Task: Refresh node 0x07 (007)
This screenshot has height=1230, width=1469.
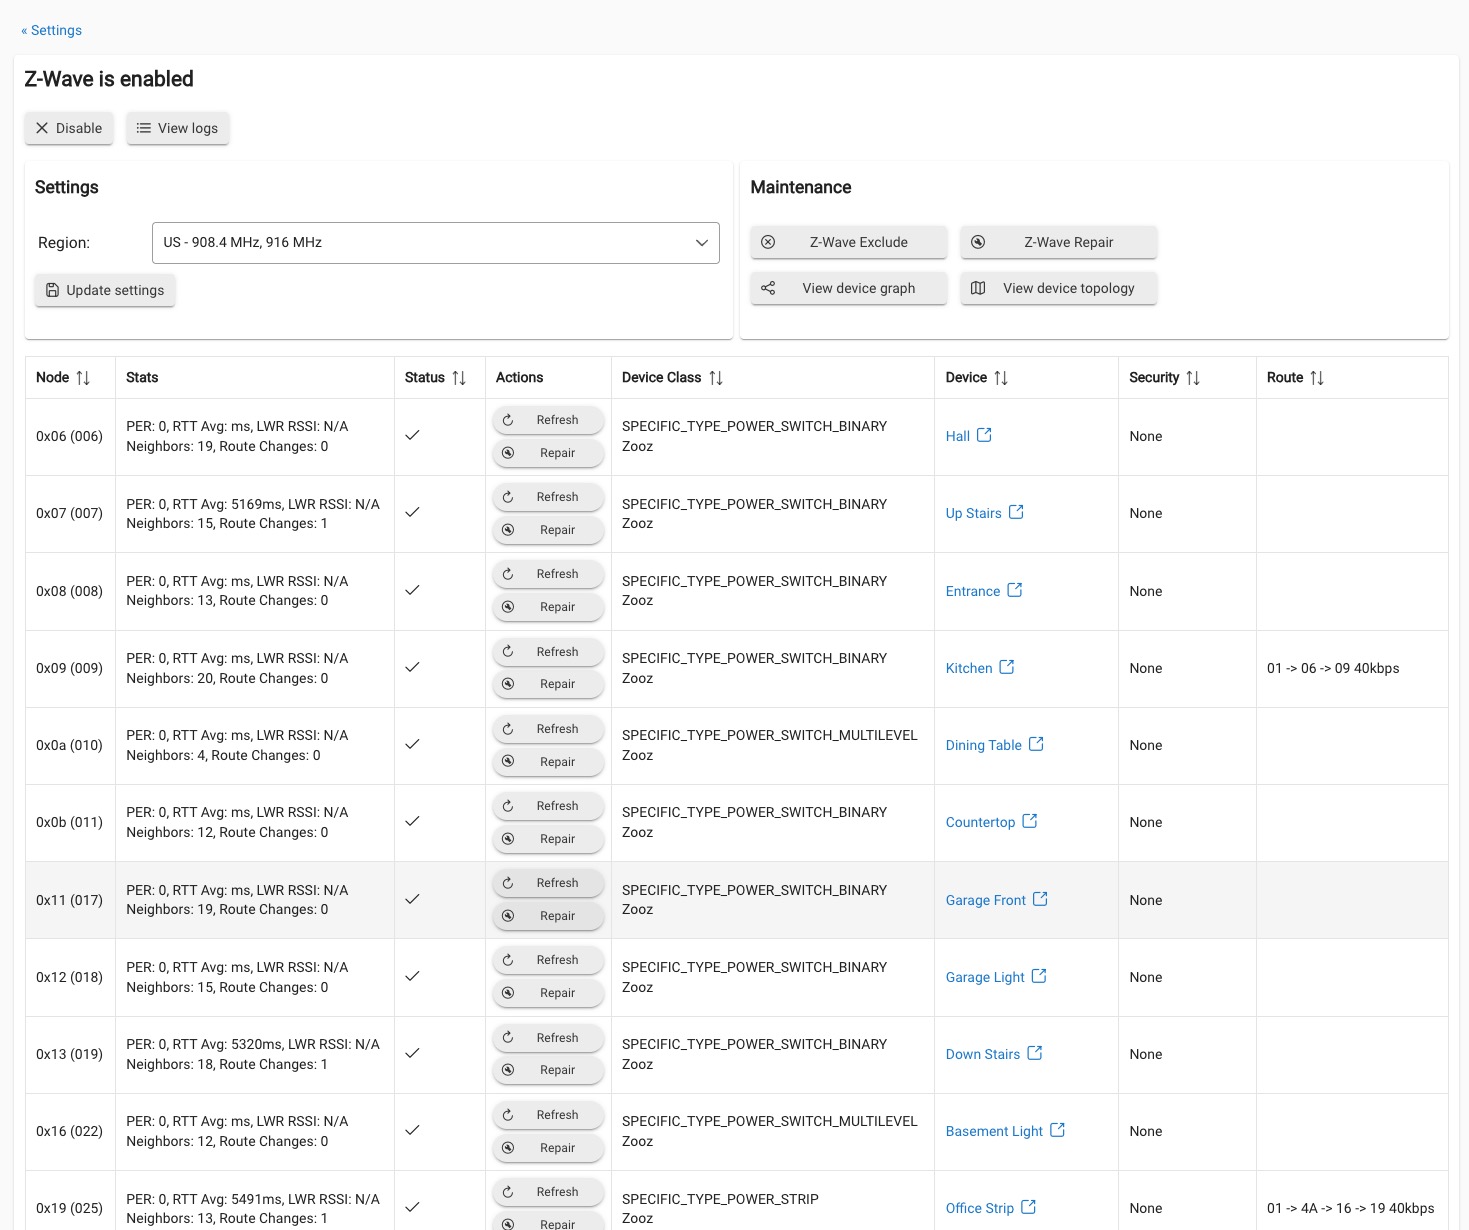Action: coord(549,497)
